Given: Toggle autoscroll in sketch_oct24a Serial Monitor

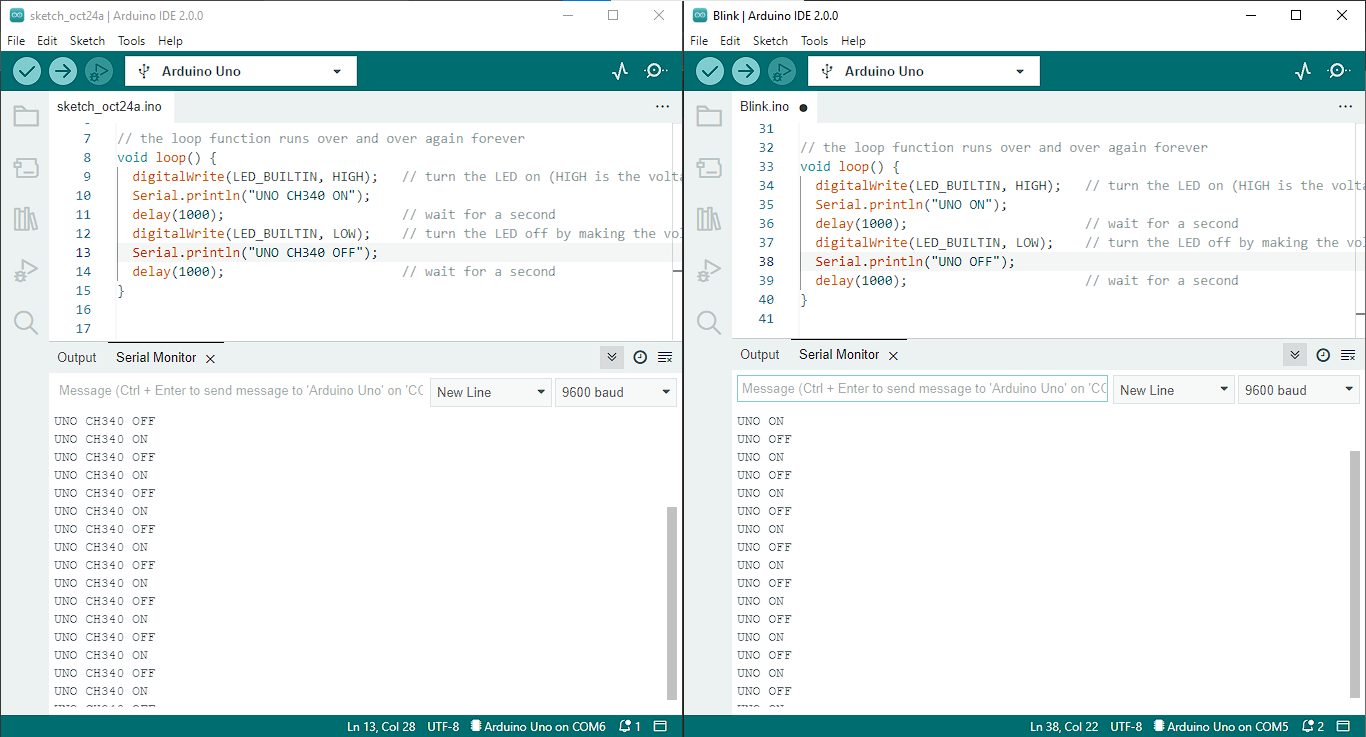Looking at the screenshot, I should coord(612,357).
